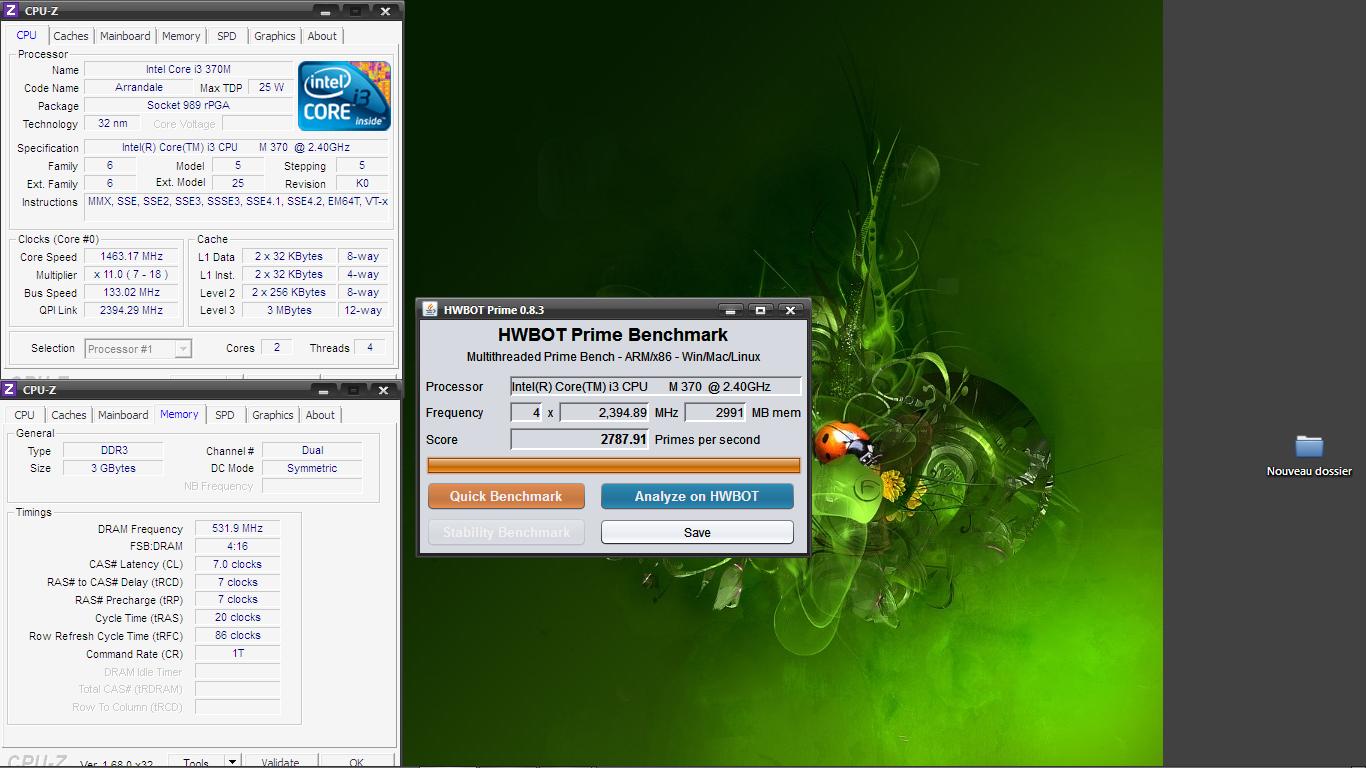
Task: Click the tRFC value 86 clocks
Action: pos(238,635)
